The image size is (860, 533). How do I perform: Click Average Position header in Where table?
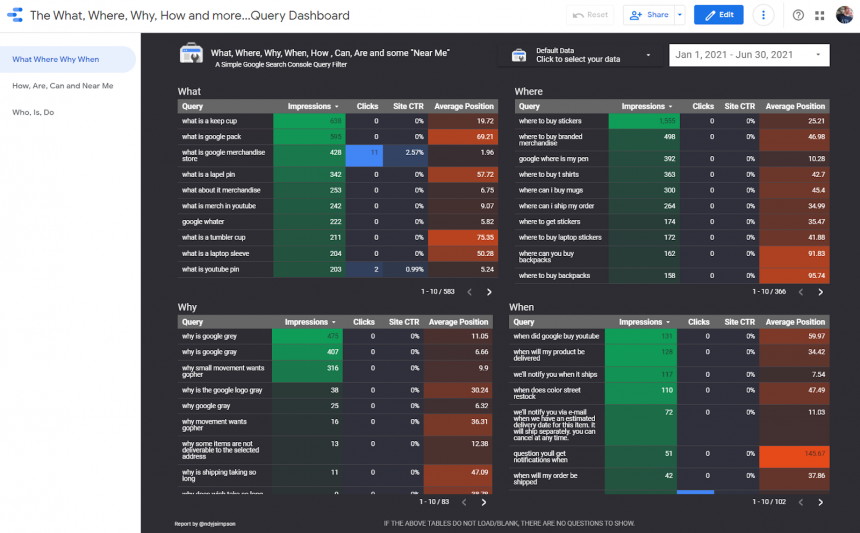tap(795, 106)
